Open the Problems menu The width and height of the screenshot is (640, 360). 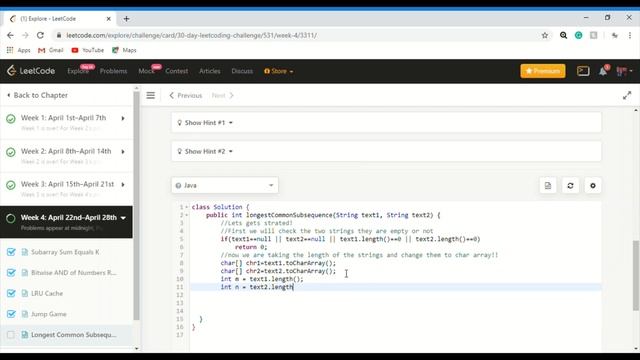click(x=113, y=71)
